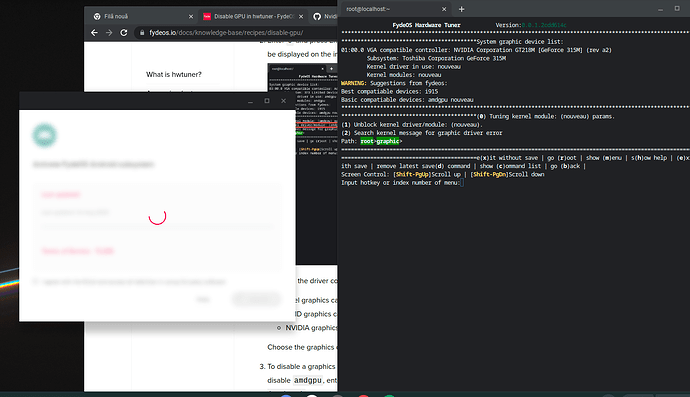
Task: Click the green 'root' path segment
Action: tap(367, 141)
